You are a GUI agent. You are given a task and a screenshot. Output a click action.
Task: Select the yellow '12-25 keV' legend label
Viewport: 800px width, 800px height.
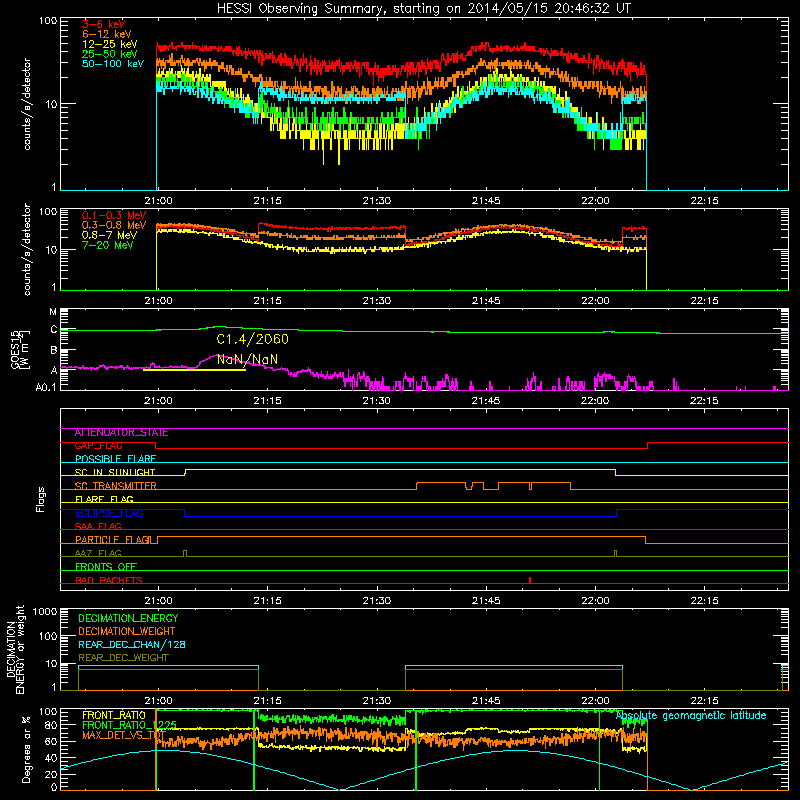[x=110, y=44]
